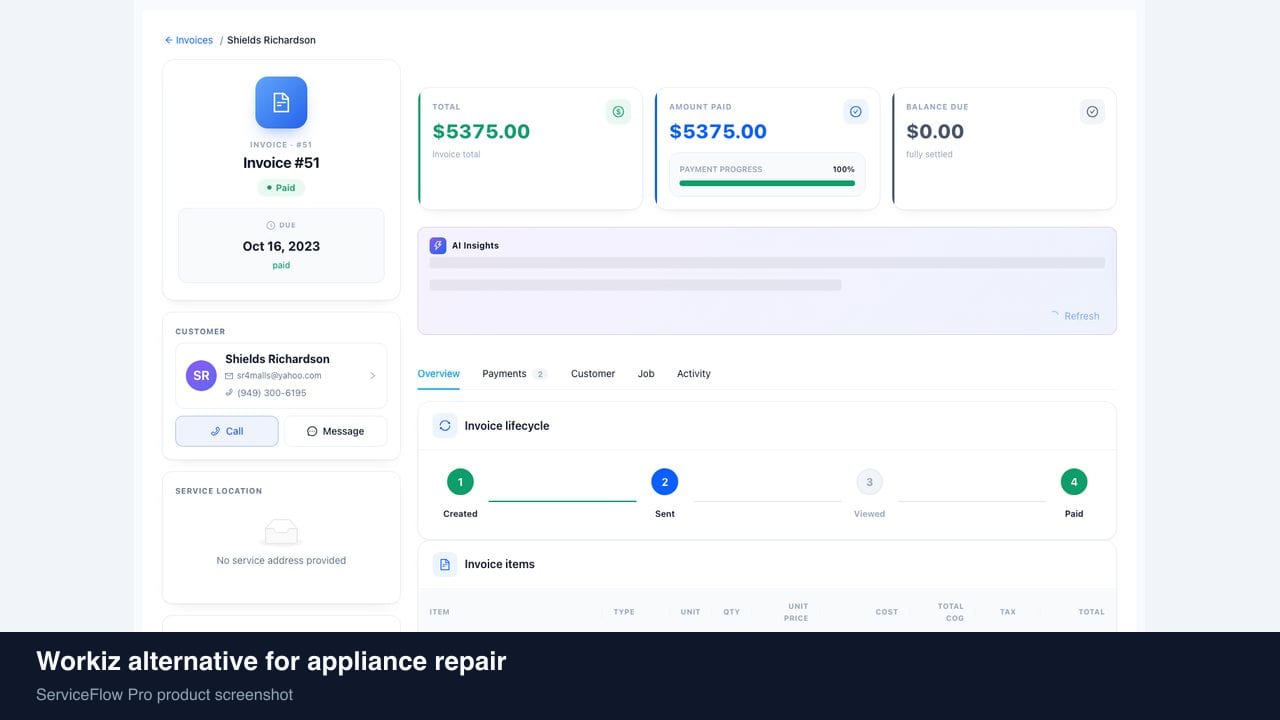Click lifecycle step 3 Viewed
This screenshot has height=720, width=1280.
(x=869, y=482)
